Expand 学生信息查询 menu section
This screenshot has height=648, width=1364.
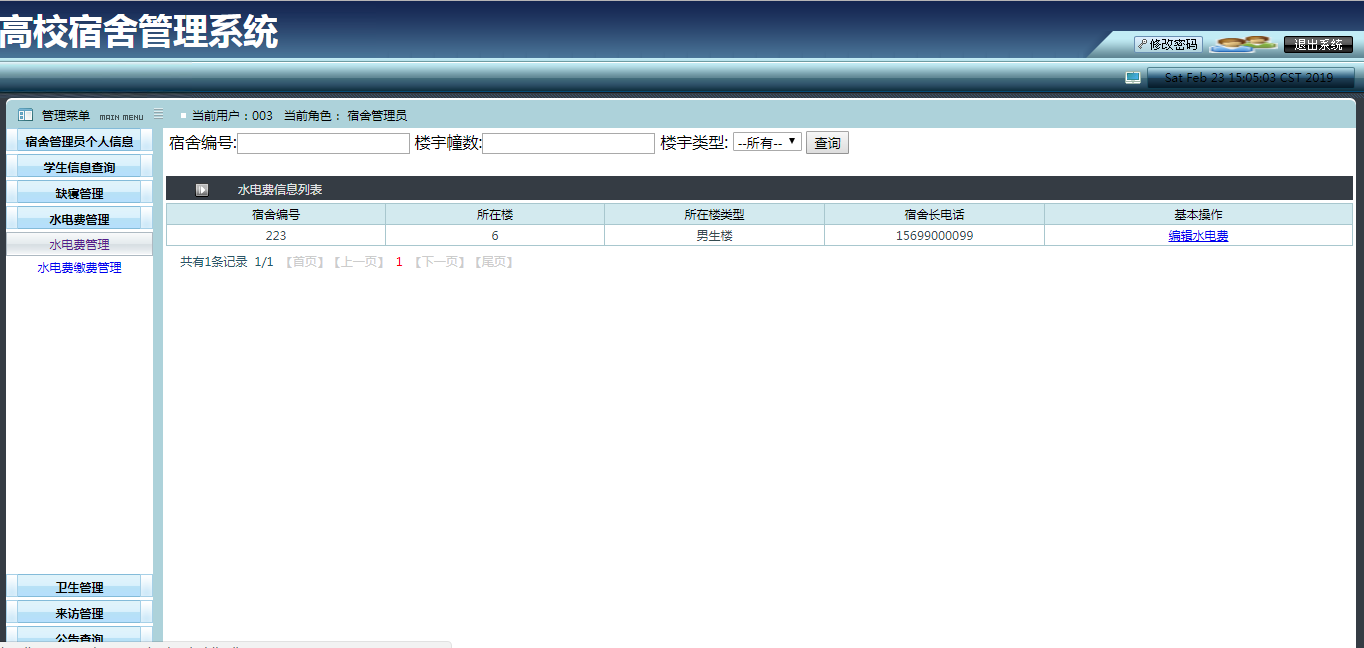tap(79, 167)
